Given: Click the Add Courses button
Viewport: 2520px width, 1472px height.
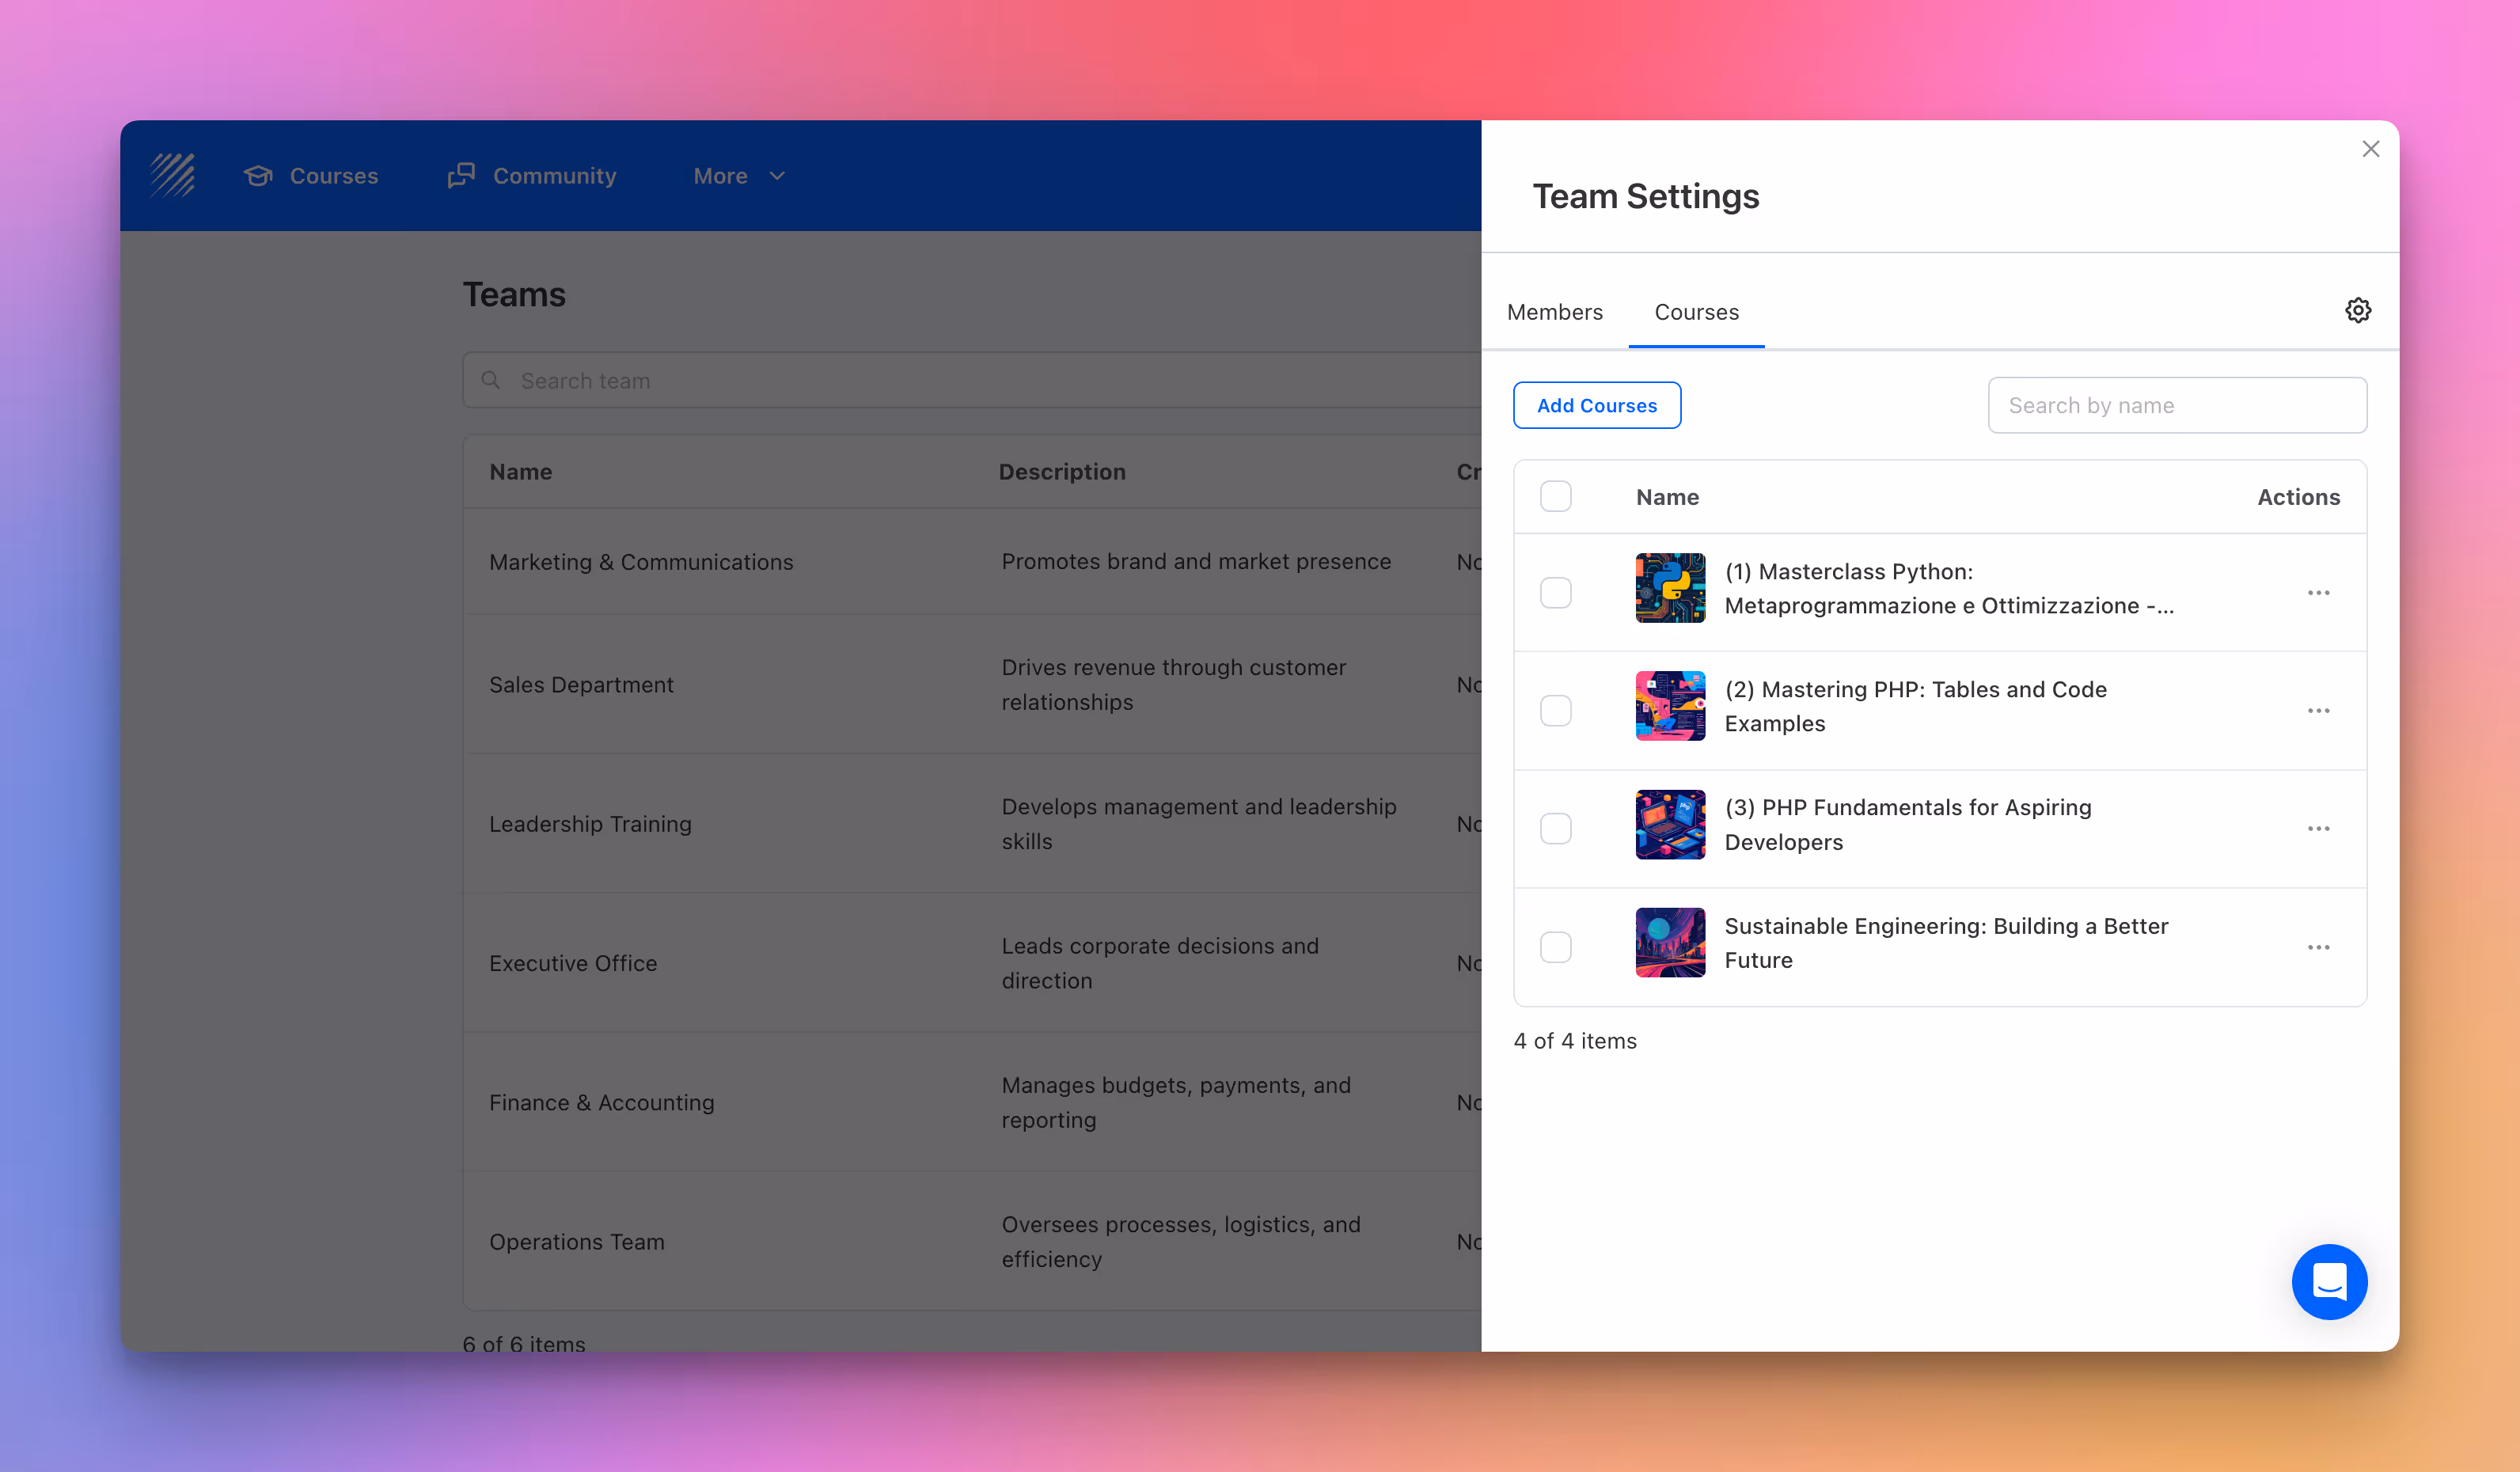Looking at the screenshot, I should coord(1596,405).
